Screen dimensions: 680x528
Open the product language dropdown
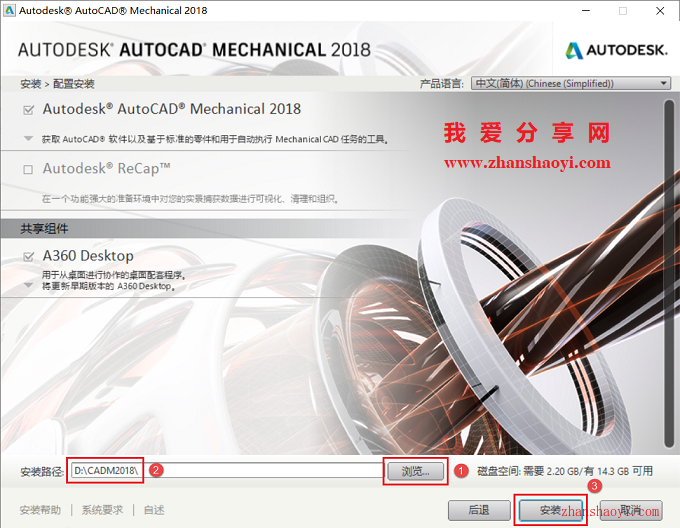click(x=571, y=83)
